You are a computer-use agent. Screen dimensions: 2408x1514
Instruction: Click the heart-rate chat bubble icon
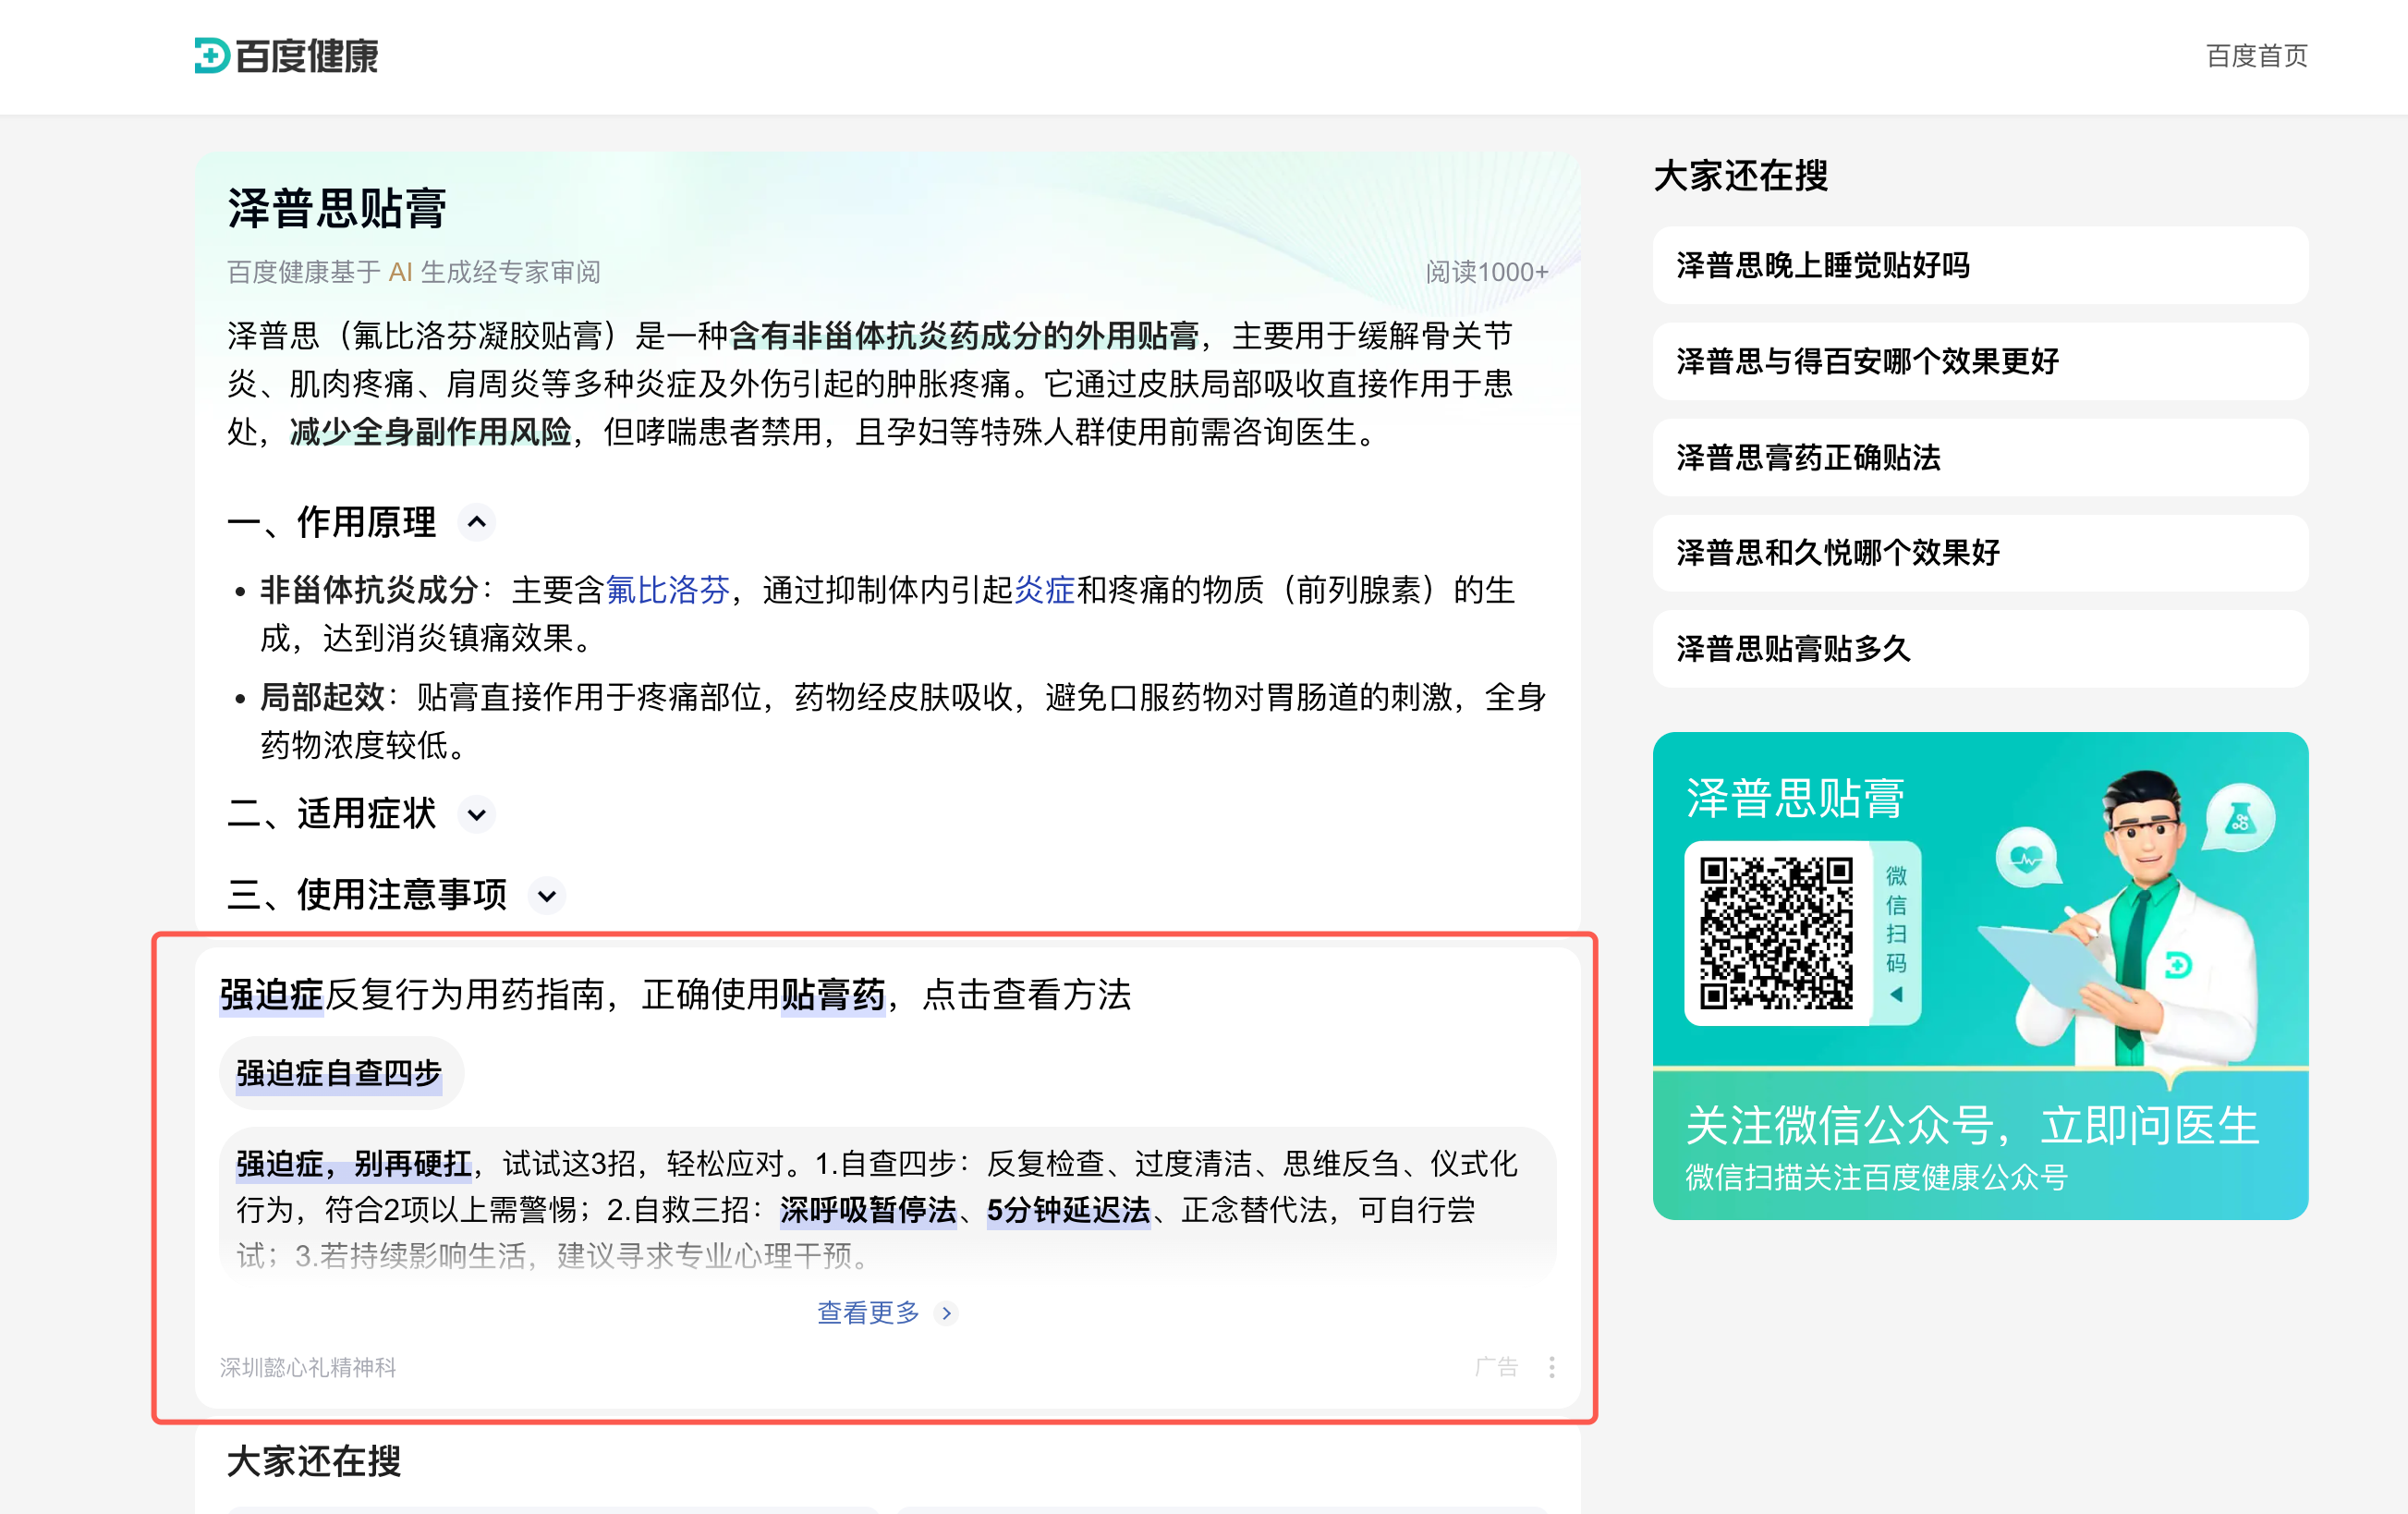coord(2026,857)
